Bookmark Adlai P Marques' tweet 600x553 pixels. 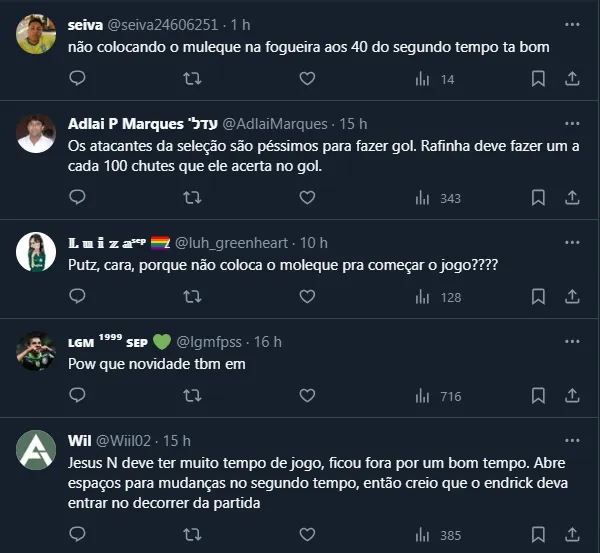[x=537, y=198]
